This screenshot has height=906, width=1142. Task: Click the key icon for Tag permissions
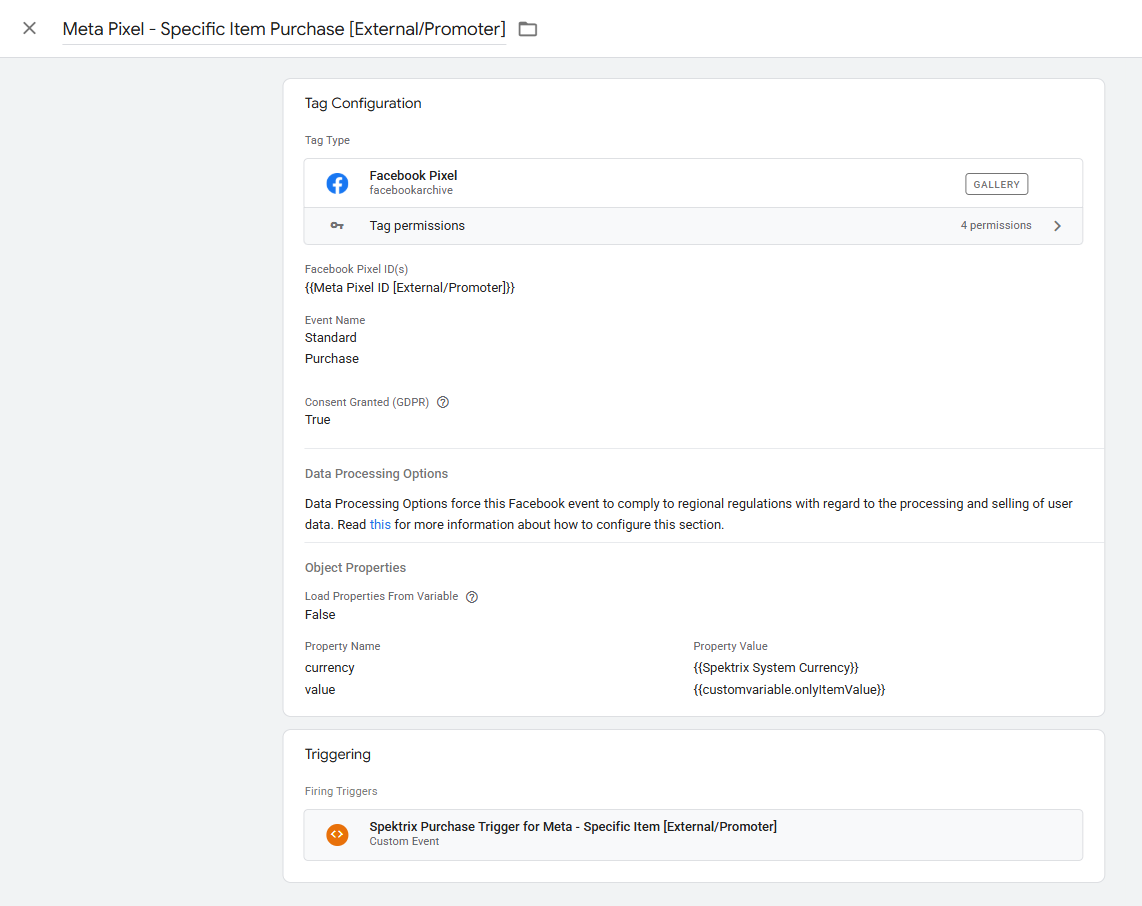[x=337, y=226]
